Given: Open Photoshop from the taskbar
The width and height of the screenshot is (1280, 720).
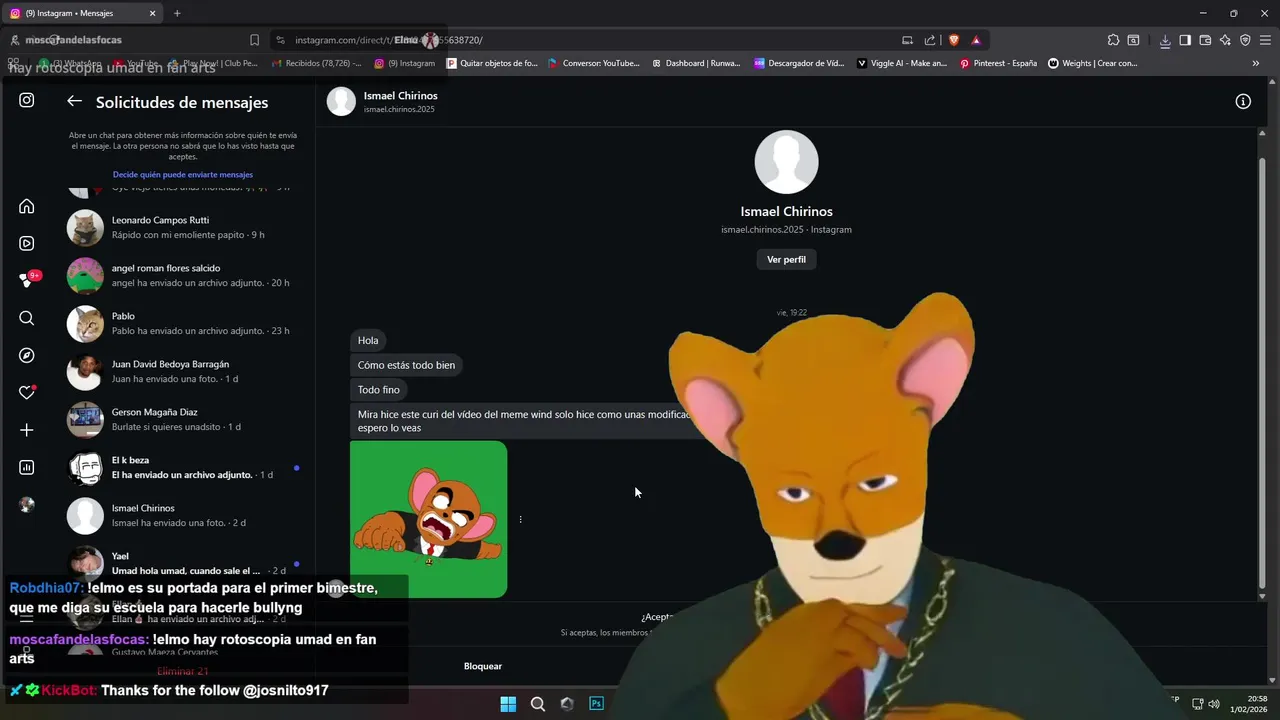Looking at the screenshot, I should tap(596, 703).
